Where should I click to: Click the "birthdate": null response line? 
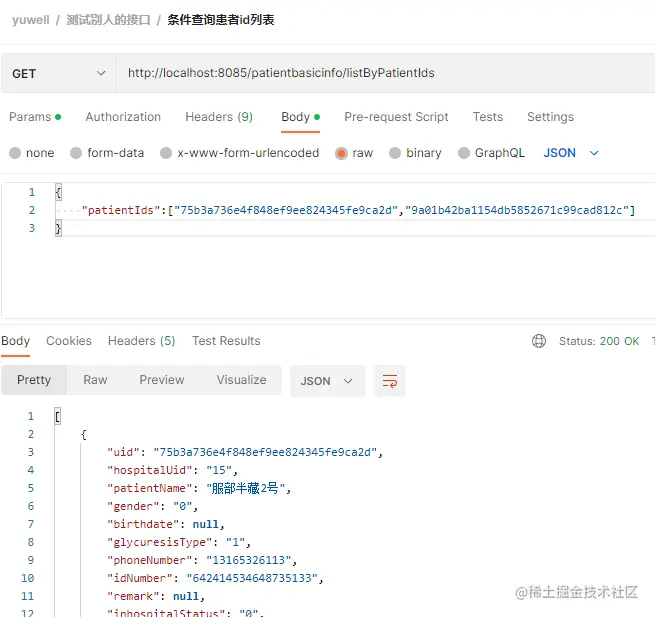coord(166,524)
